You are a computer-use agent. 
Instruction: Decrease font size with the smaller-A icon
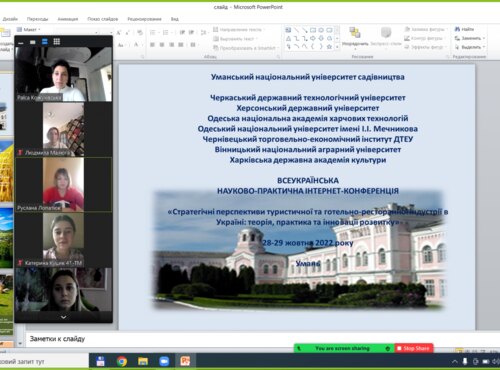tap(127, 33)
